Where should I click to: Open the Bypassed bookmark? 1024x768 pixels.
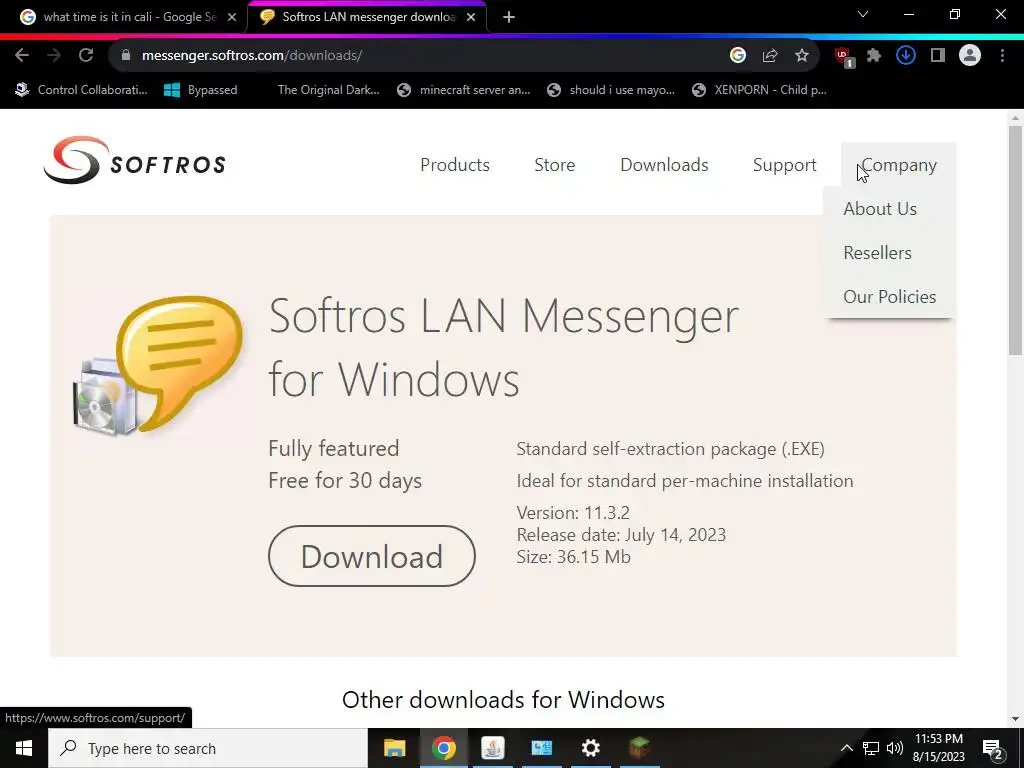point(200,90)
